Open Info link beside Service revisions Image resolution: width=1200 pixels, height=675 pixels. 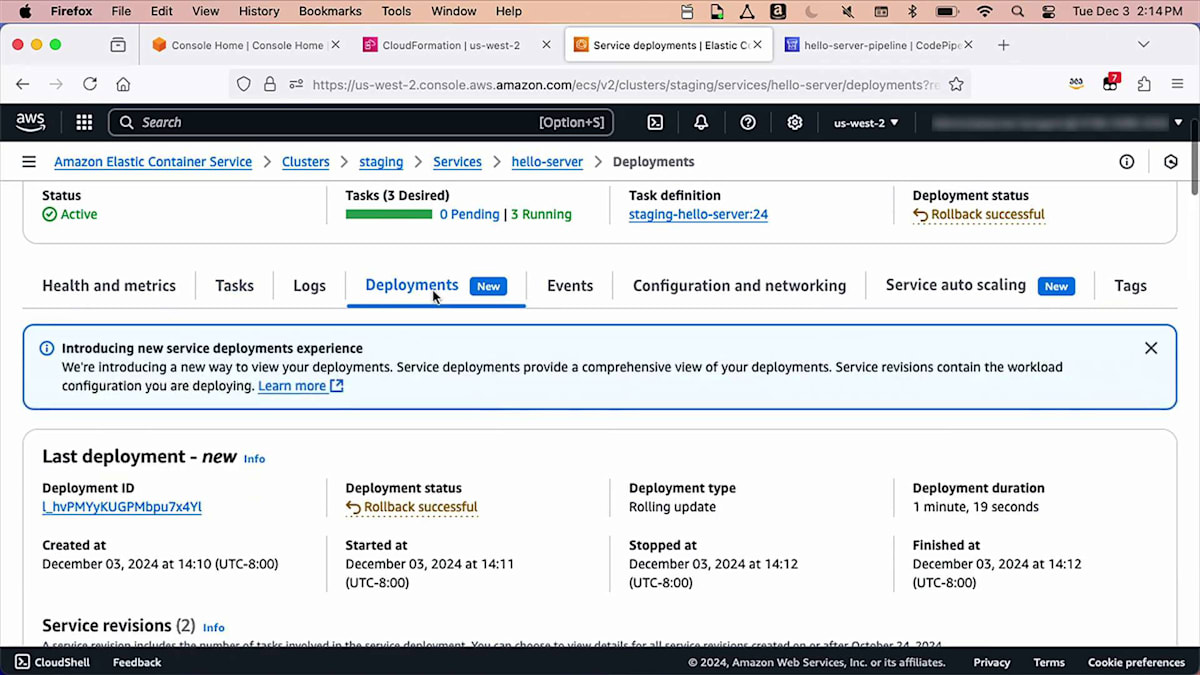click(214, 628)
